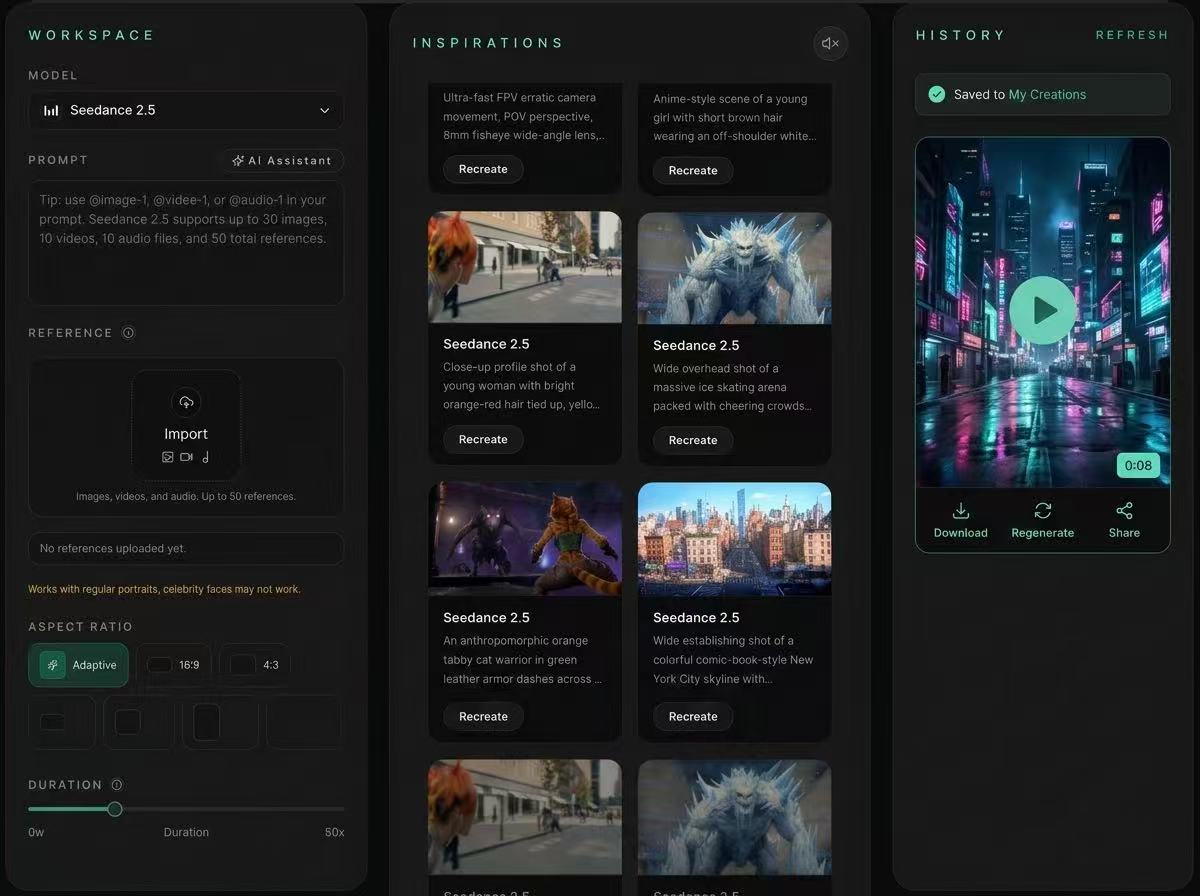Recreate the ice skating arena inspiration
Viewport: 1200px width, 896px height.
(x=693, y=440)
